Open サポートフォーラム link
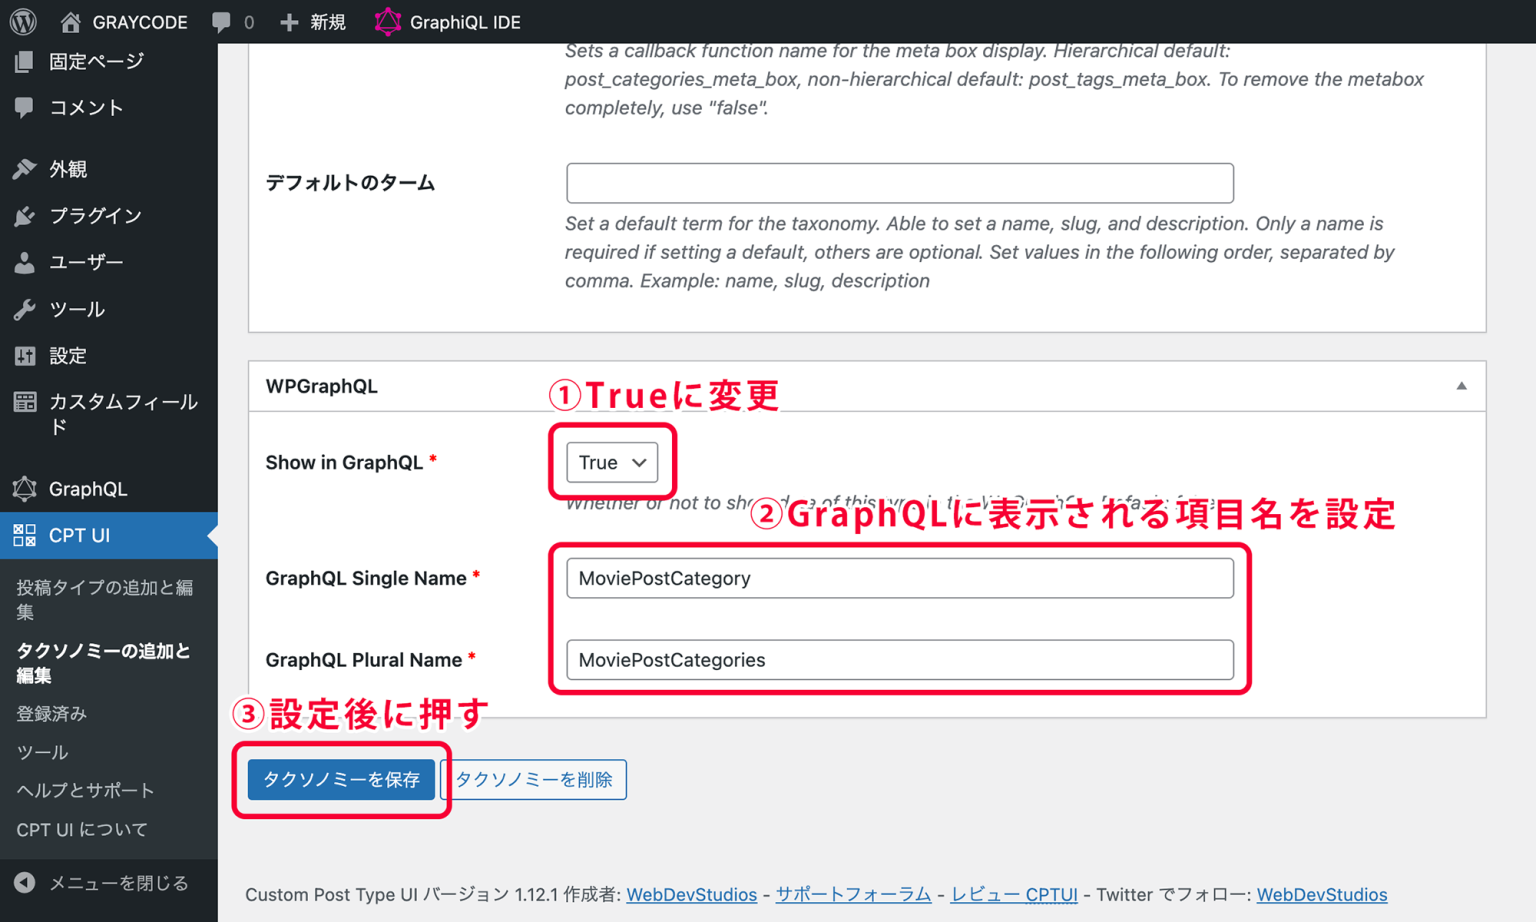The width and height of the screenshot is (1536, 922). tap(853, 894)
